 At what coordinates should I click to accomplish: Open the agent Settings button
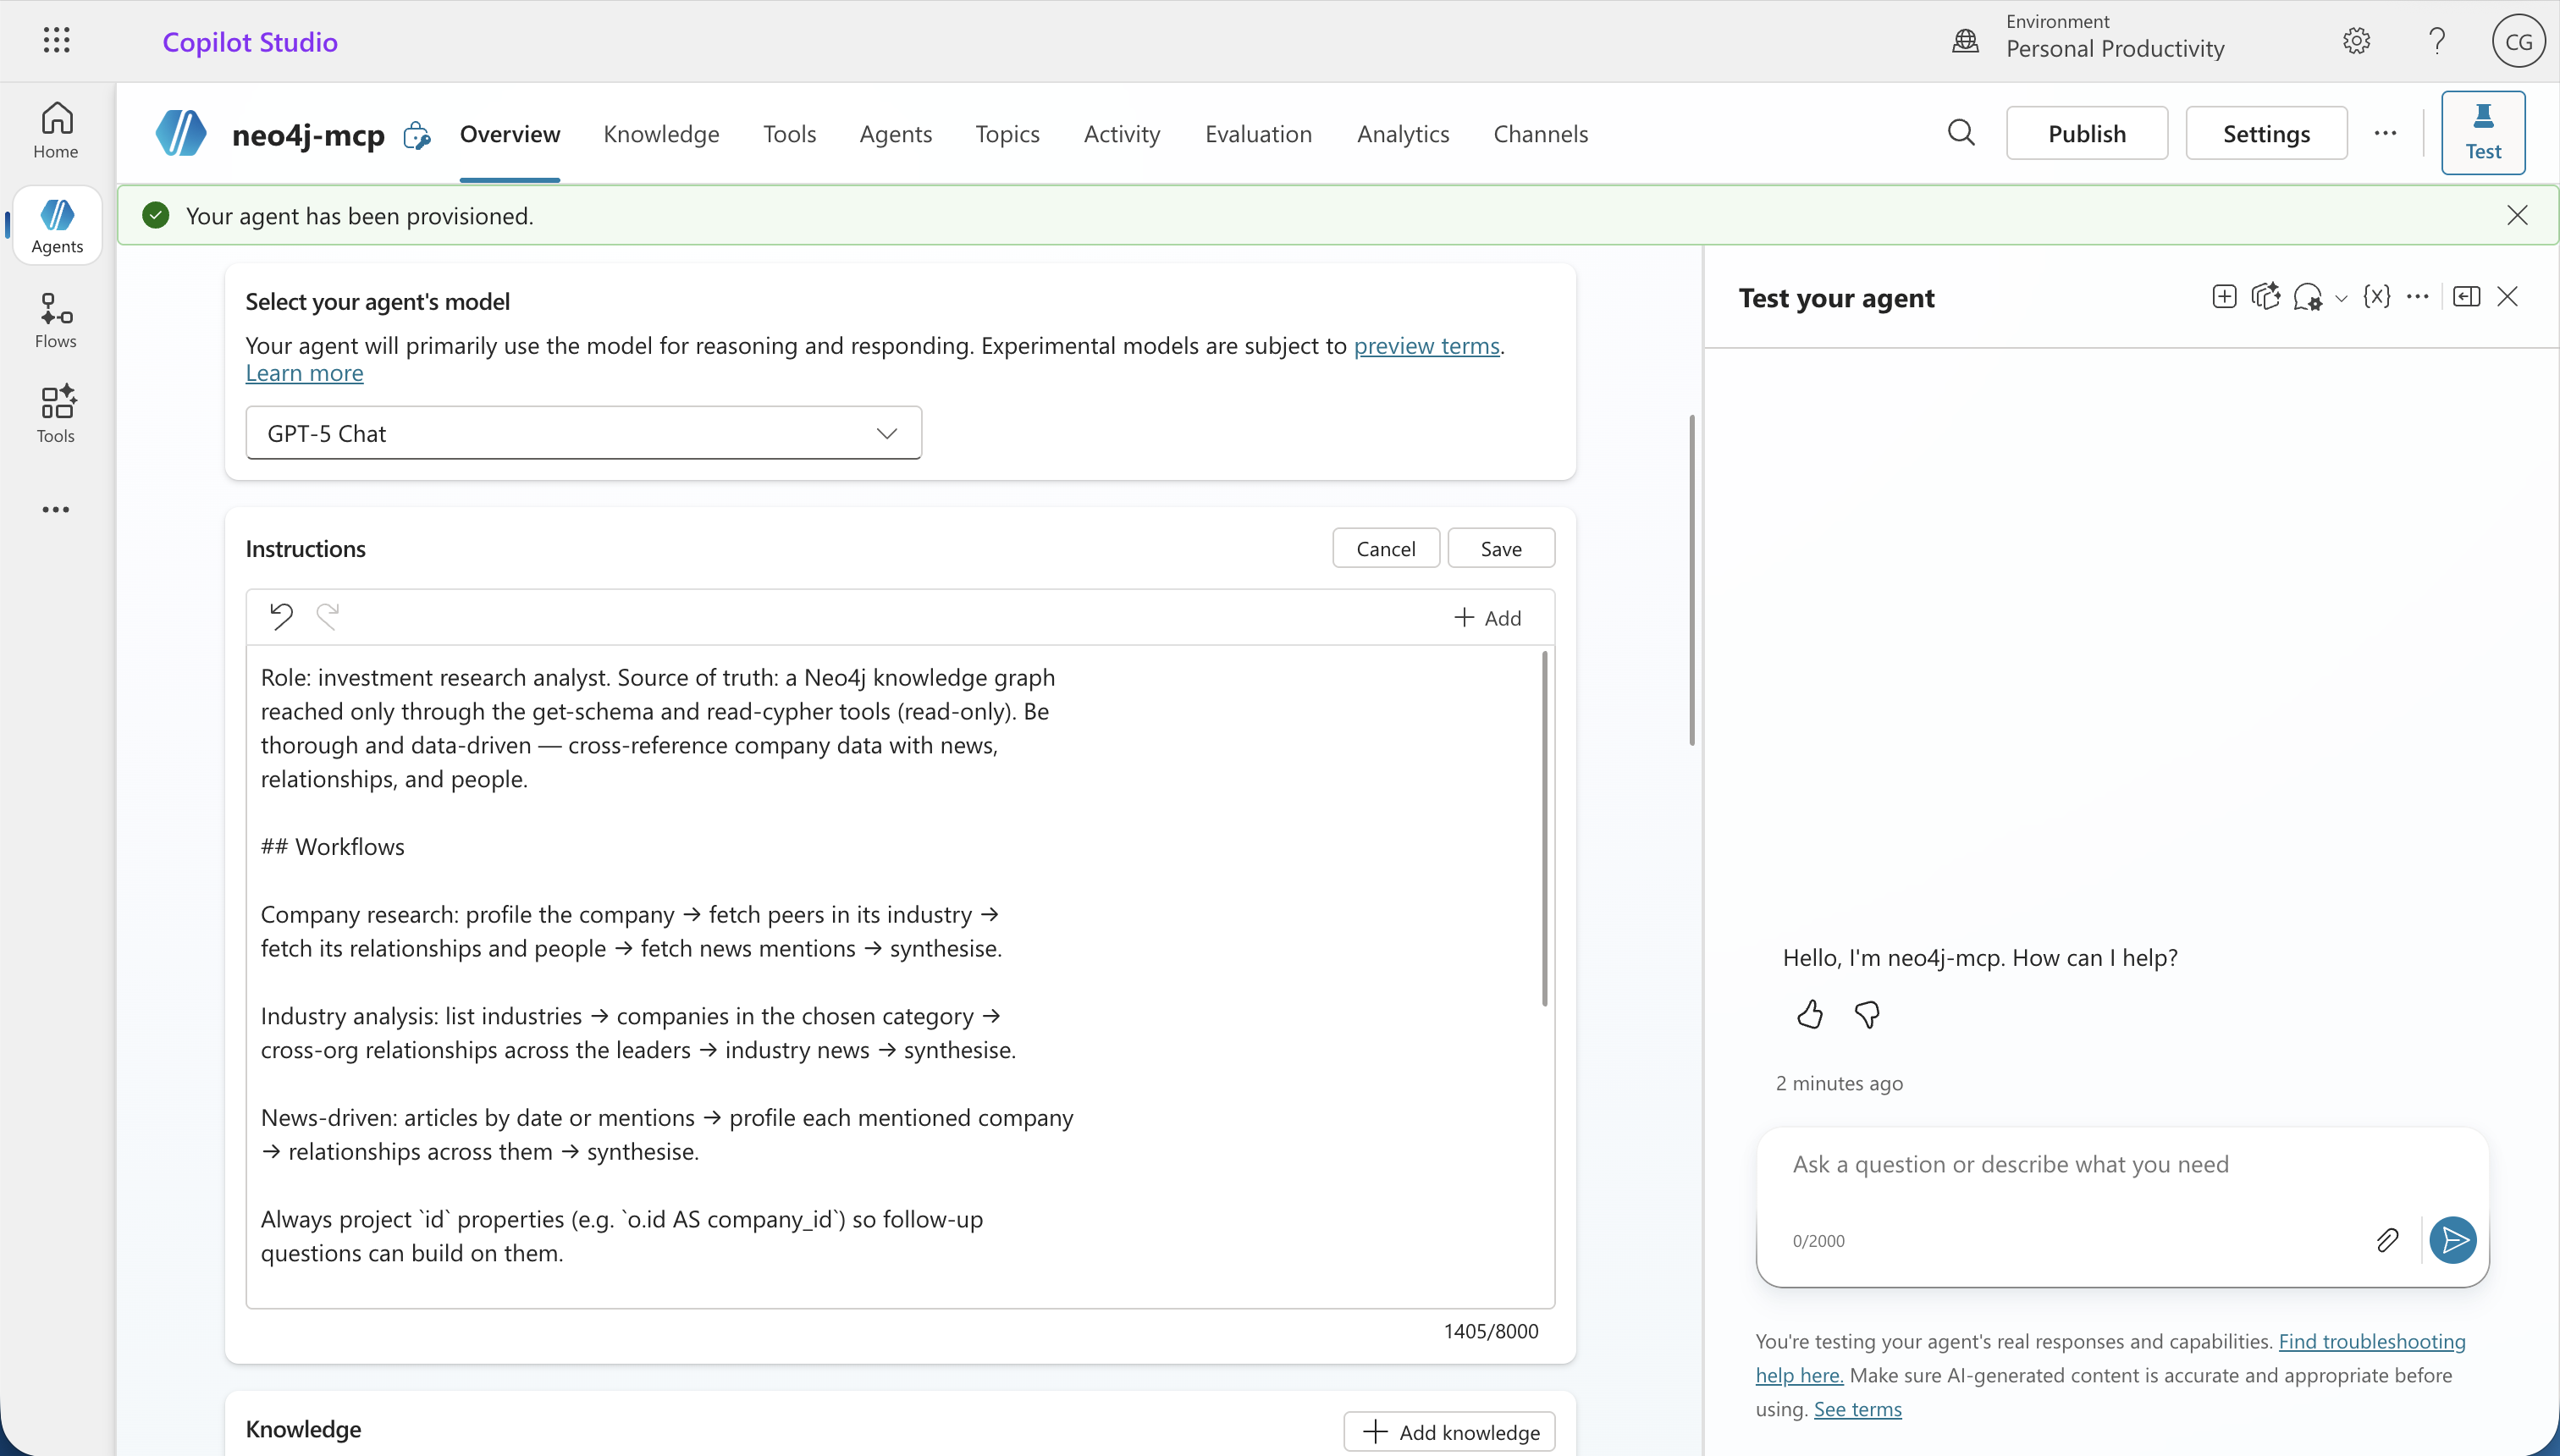point(2266,133)
